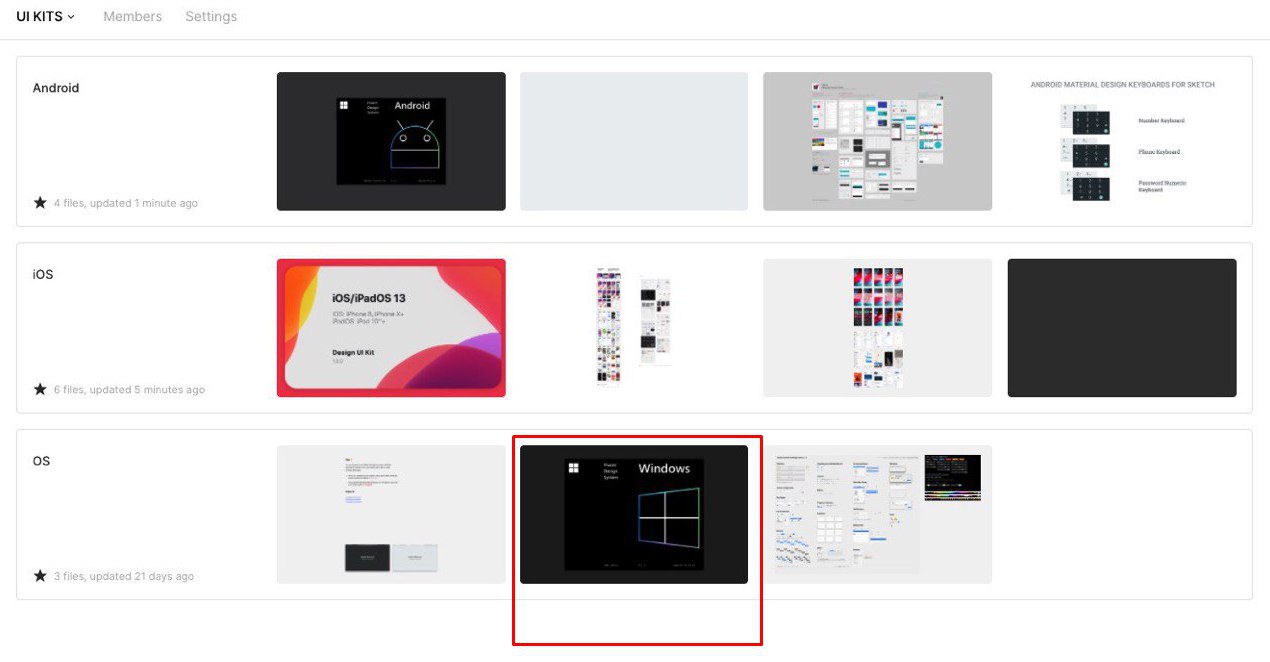Screen dimensions: 1270x662
Task: Click '4 files, updated 1 minute ago' text
Action: 125,203
